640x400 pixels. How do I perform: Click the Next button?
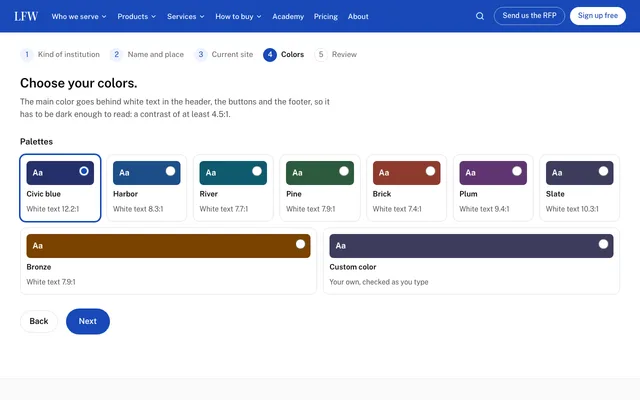pos(88,321)
